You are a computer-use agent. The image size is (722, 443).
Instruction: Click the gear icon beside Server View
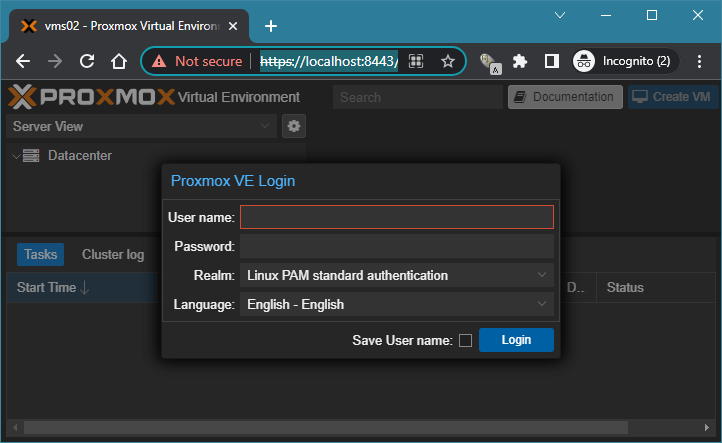(x=293, y=126)
